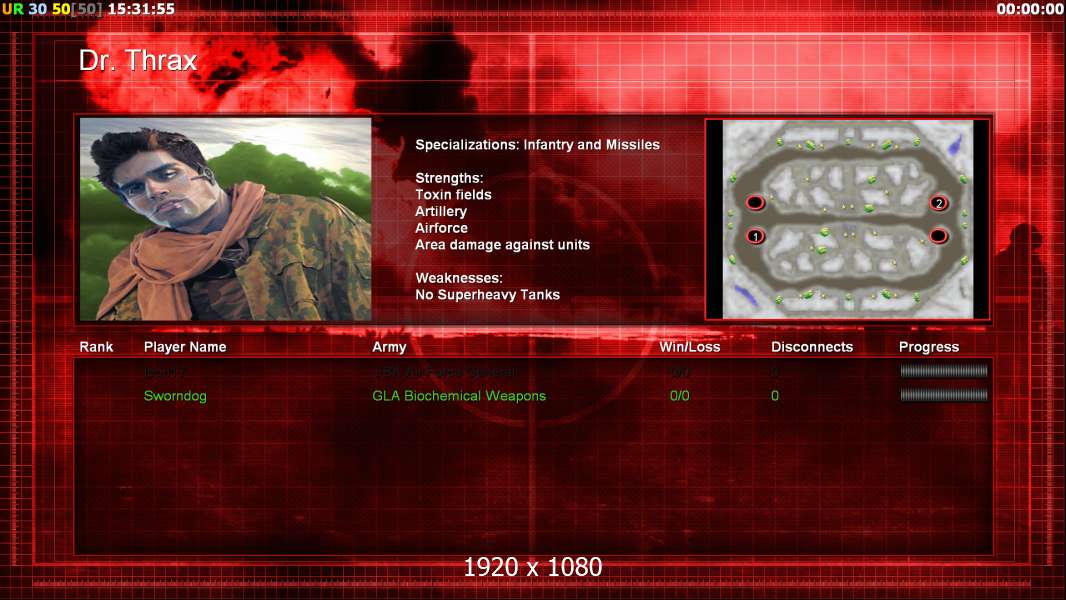This screenshot has height=600, width=1066.
Task: Click No Superheavy Tanks weakness
Action: [487, 295]
